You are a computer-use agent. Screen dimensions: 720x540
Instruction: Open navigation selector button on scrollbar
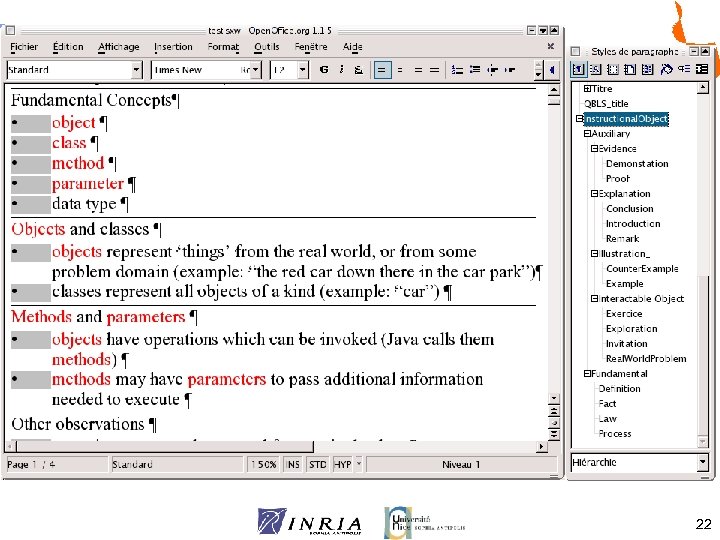[554, 422]
